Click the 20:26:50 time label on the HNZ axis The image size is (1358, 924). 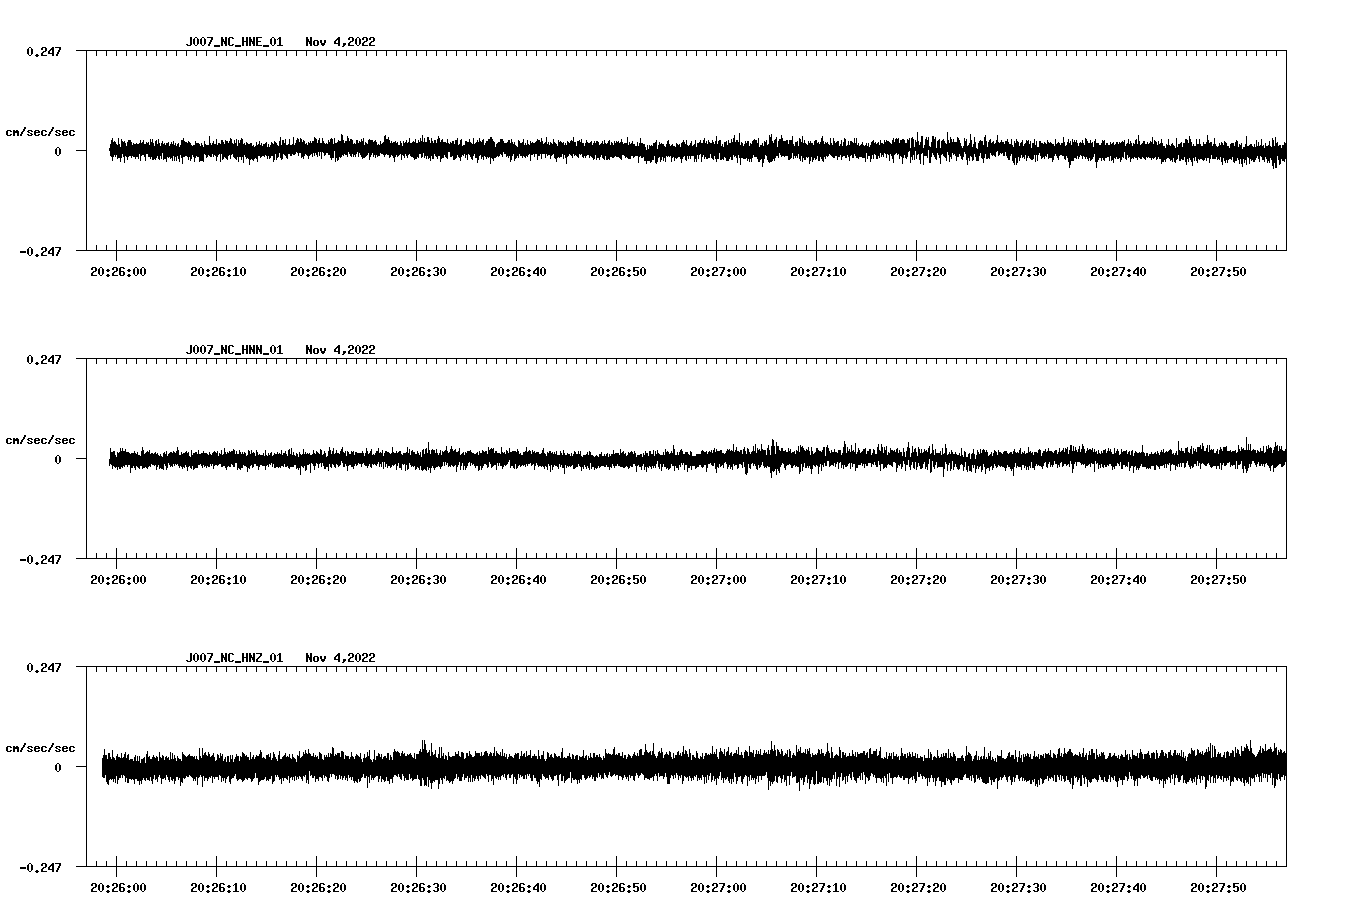618,888
